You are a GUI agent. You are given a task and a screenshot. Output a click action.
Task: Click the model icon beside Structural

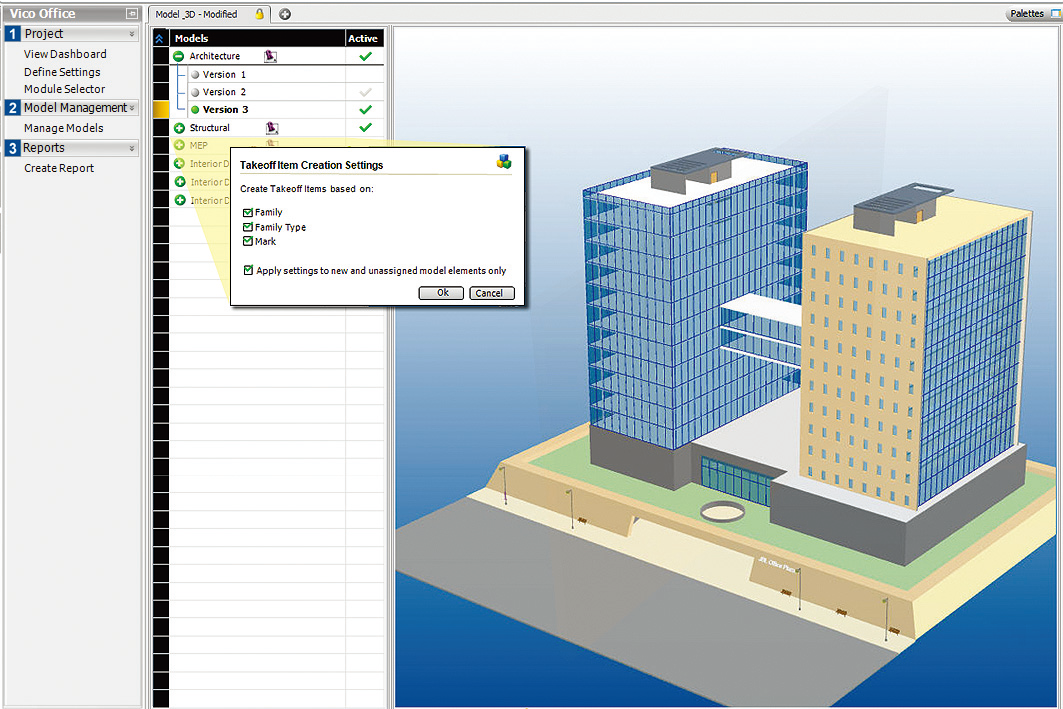coord(272,127)
